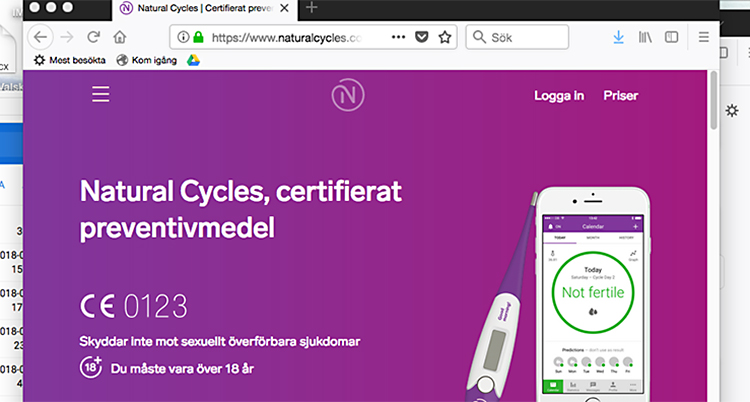
Task: Open the Kom igång bookmark
Action: [x=147, y=60]
